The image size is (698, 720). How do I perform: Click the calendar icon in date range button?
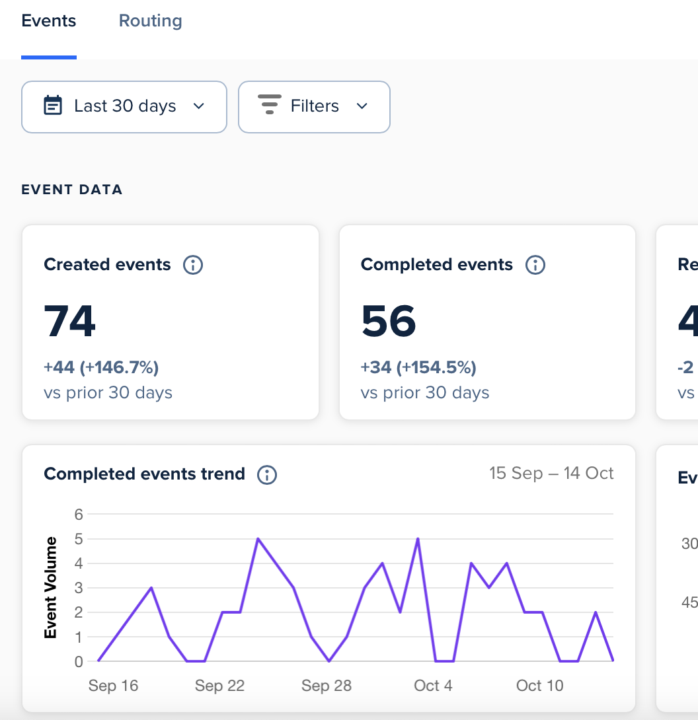[x=53, y=106]
